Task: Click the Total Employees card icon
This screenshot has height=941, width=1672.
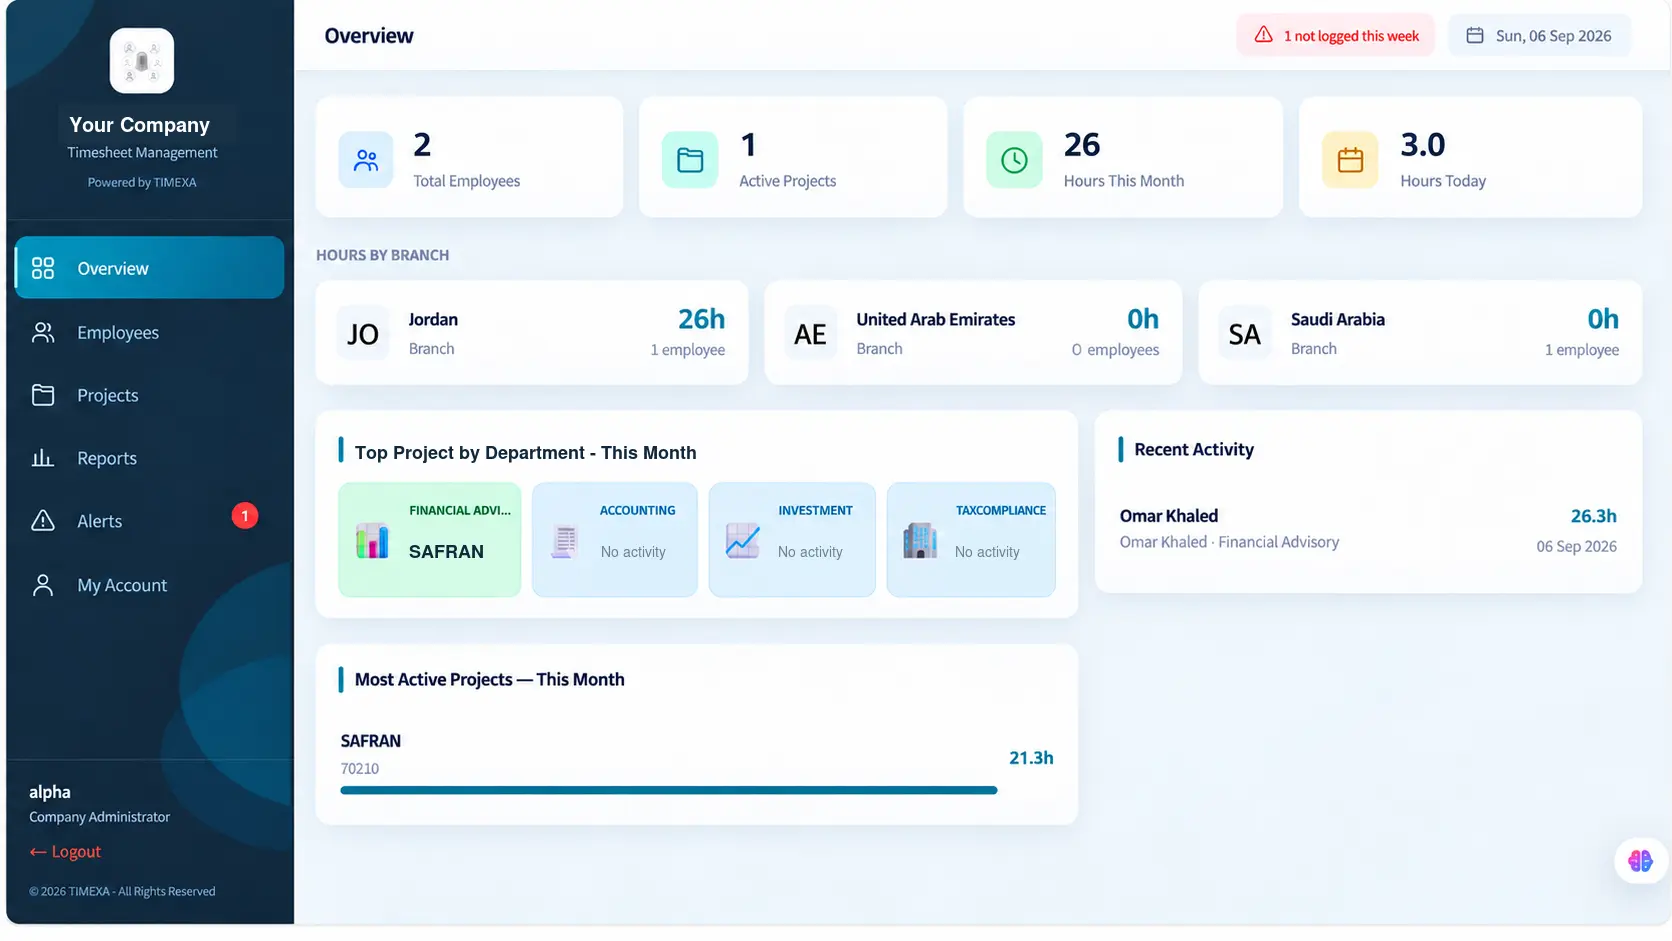Action: click(x=366, y=160)
